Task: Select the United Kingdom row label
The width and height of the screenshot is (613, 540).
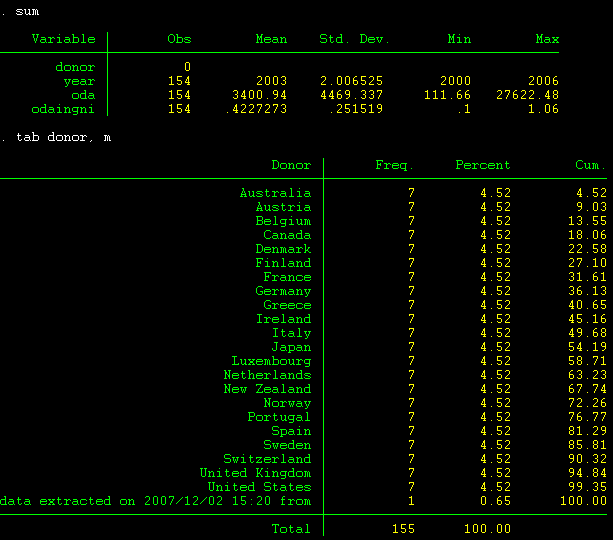Action: coord(256,473)
